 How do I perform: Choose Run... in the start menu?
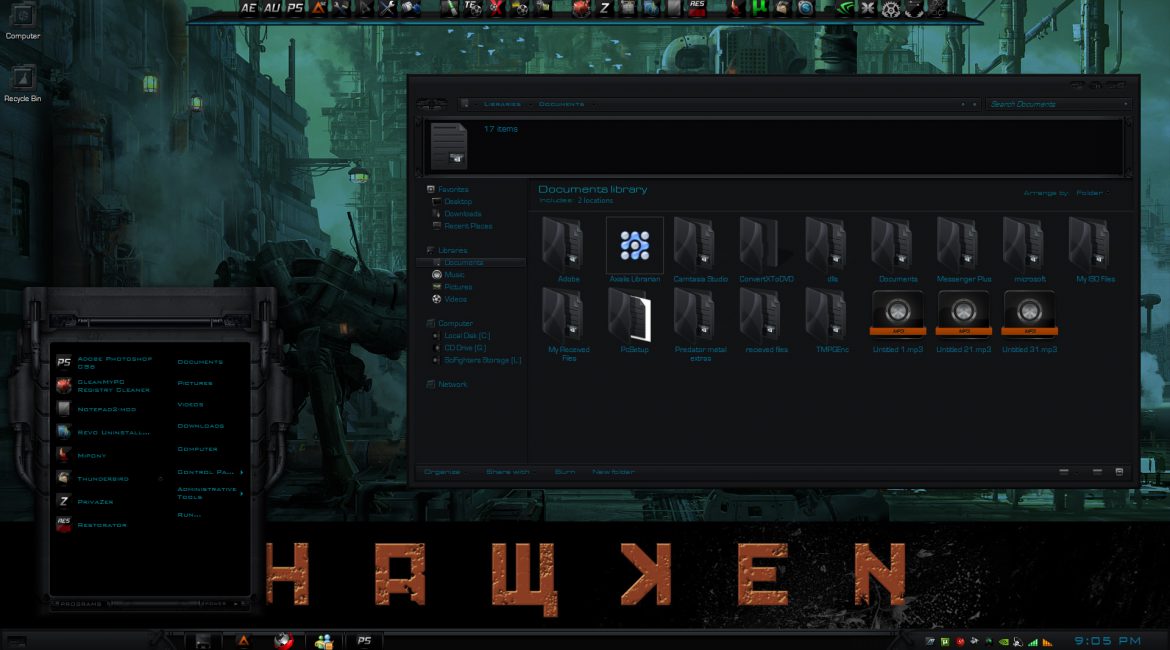point(189,515)
